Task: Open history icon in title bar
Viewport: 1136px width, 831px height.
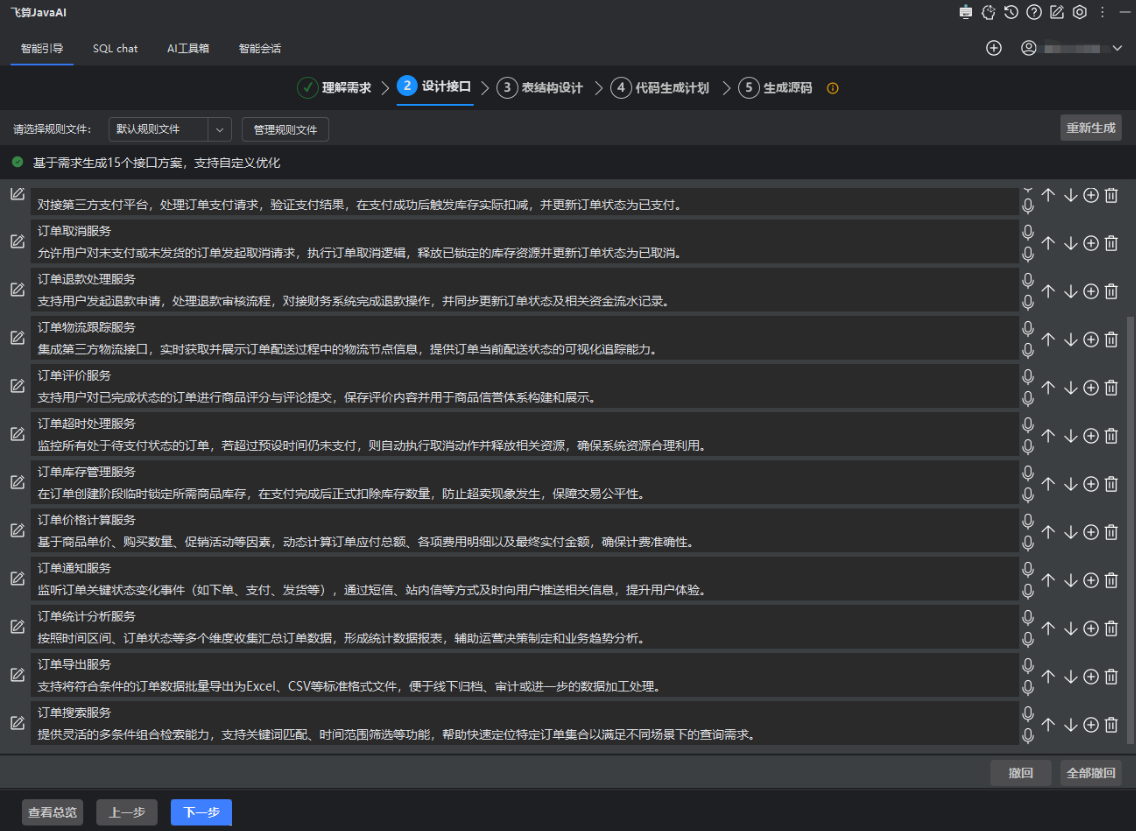Action: pyautogui.click(x=1012, y=13)
